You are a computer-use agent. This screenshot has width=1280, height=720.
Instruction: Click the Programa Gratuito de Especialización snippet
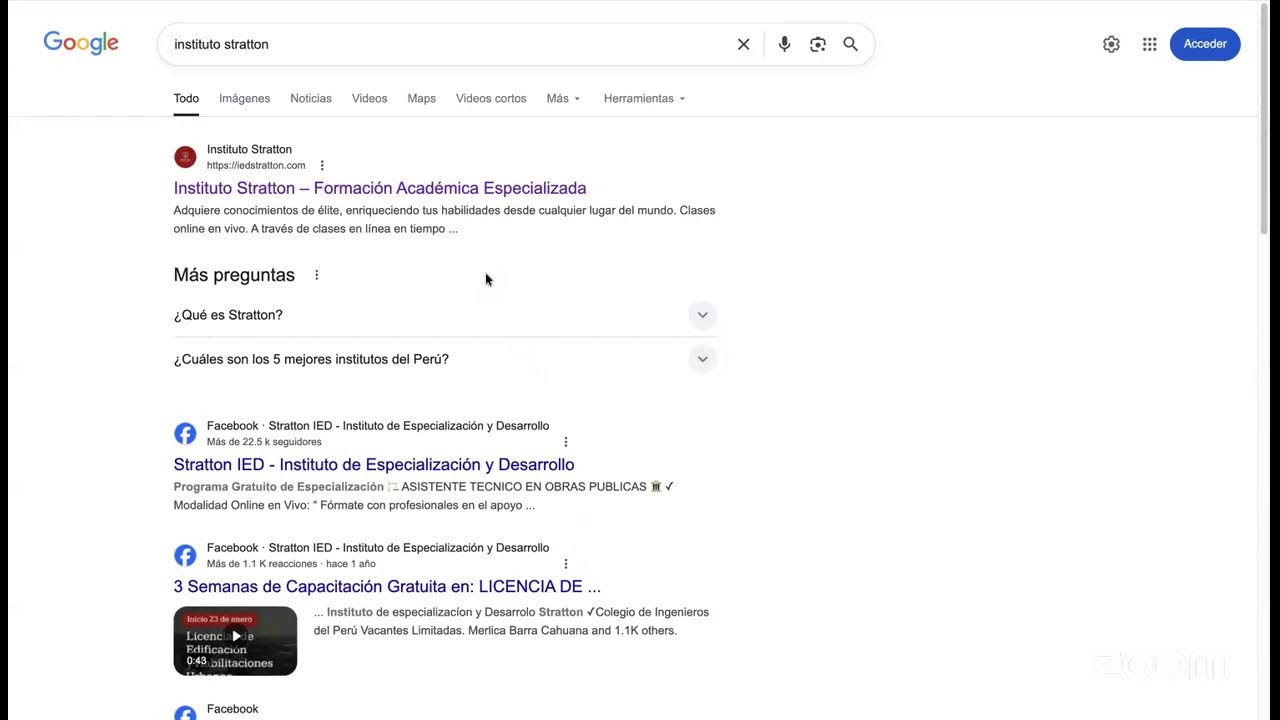coord(424,496)
